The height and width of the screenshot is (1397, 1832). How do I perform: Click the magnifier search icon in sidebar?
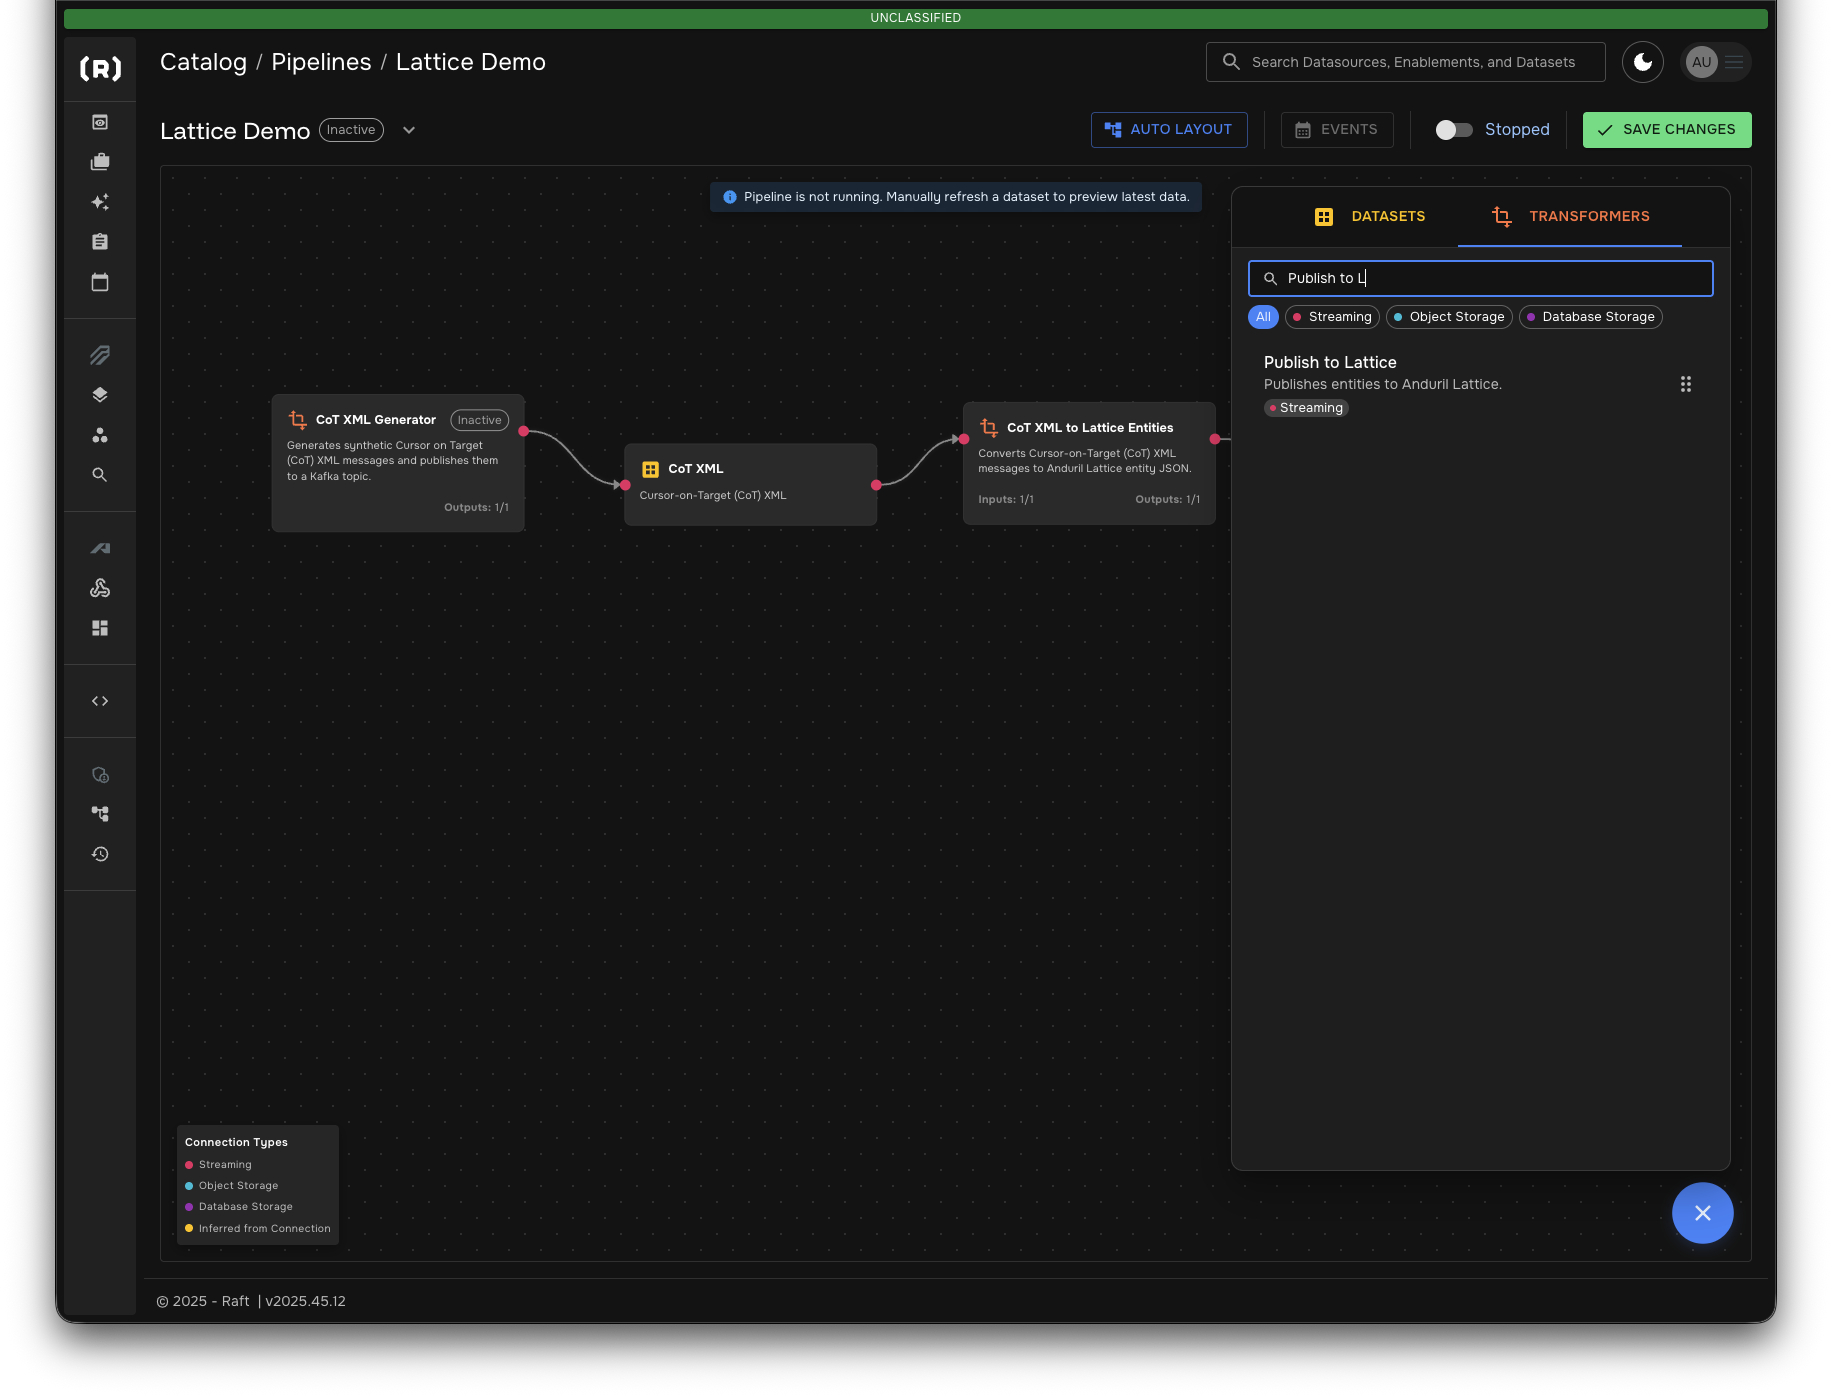[100, 475]
